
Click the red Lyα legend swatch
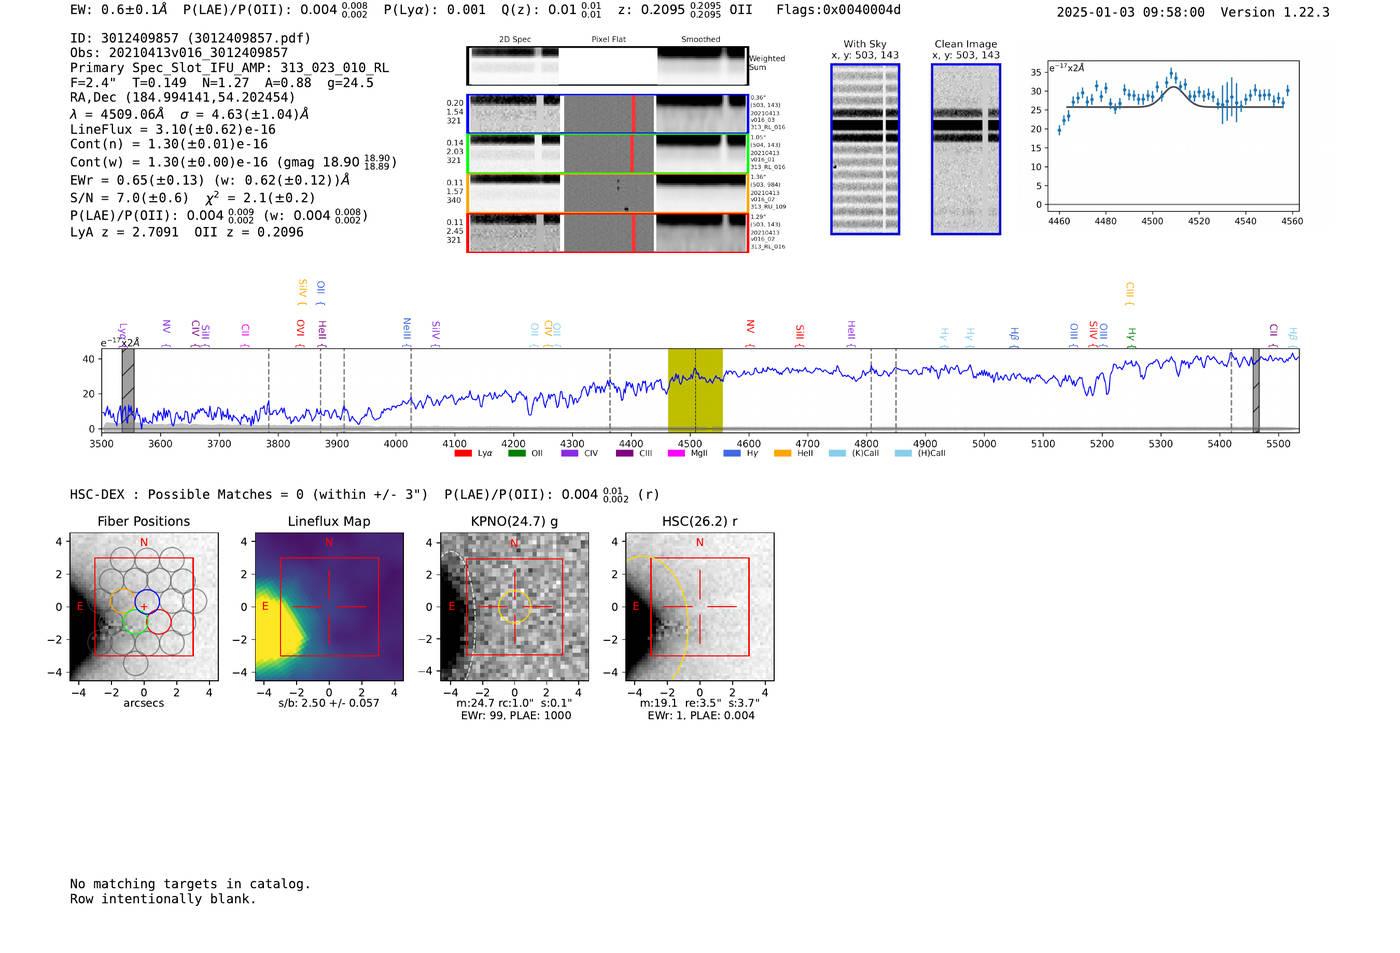tap(463, 454)
